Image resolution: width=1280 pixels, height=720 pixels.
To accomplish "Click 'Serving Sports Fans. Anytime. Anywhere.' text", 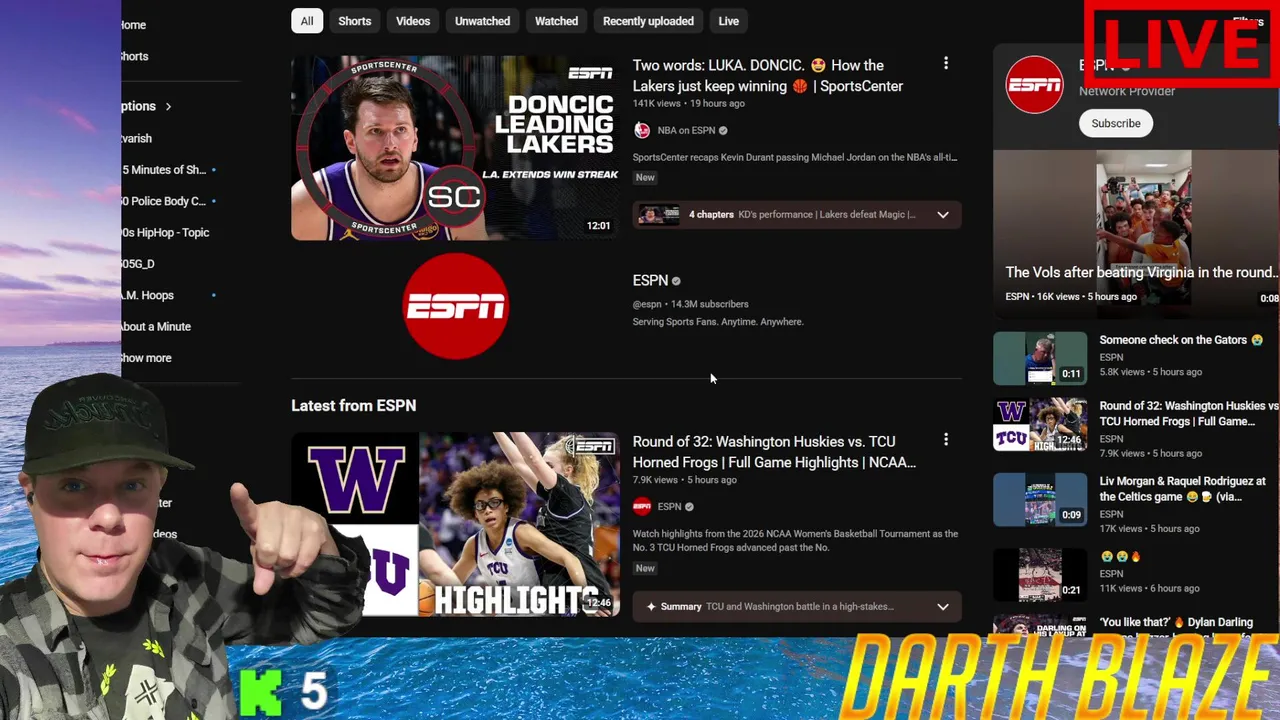I will 718,322.
